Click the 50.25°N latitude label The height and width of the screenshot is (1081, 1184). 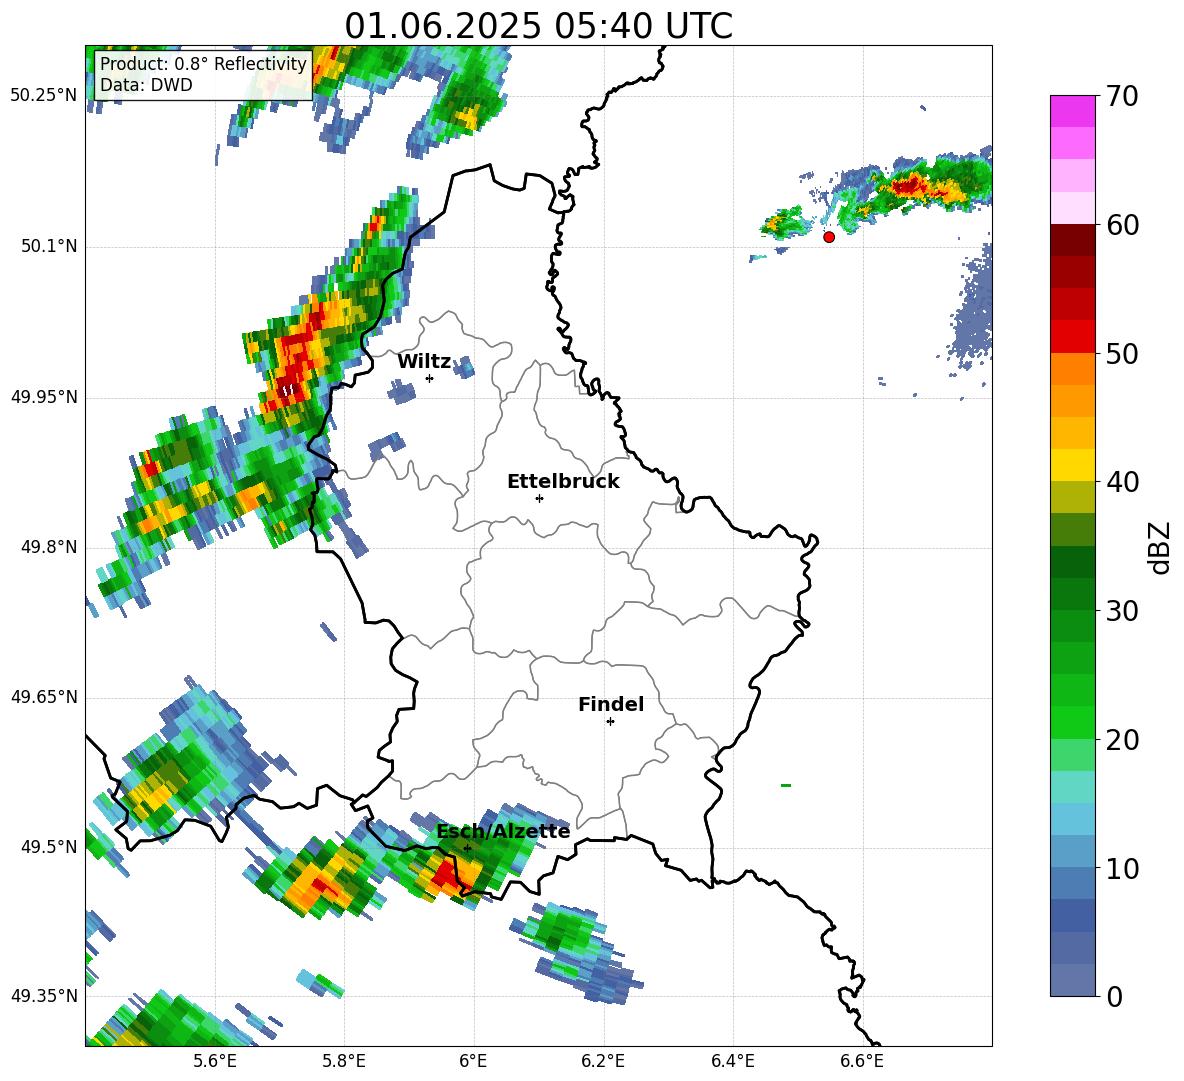[44, 96]
